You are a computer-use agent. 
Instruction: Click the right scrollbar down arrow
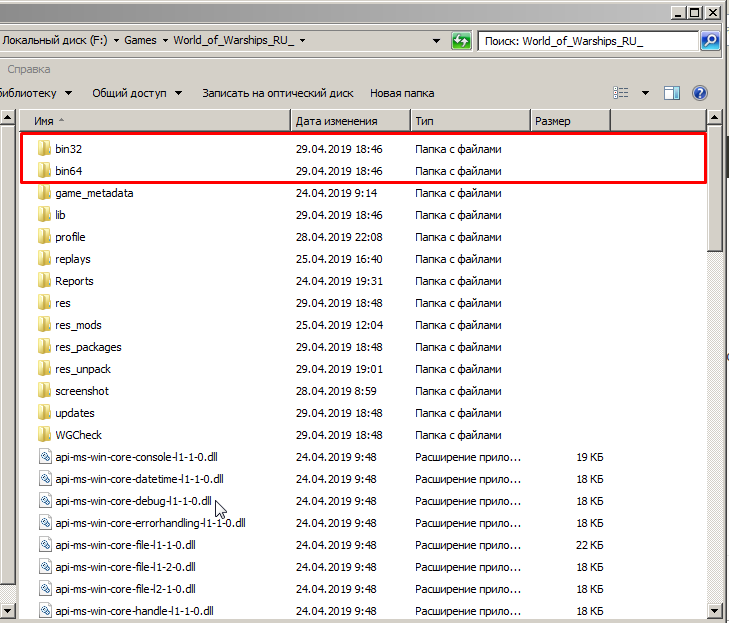[x=715, y=611]
